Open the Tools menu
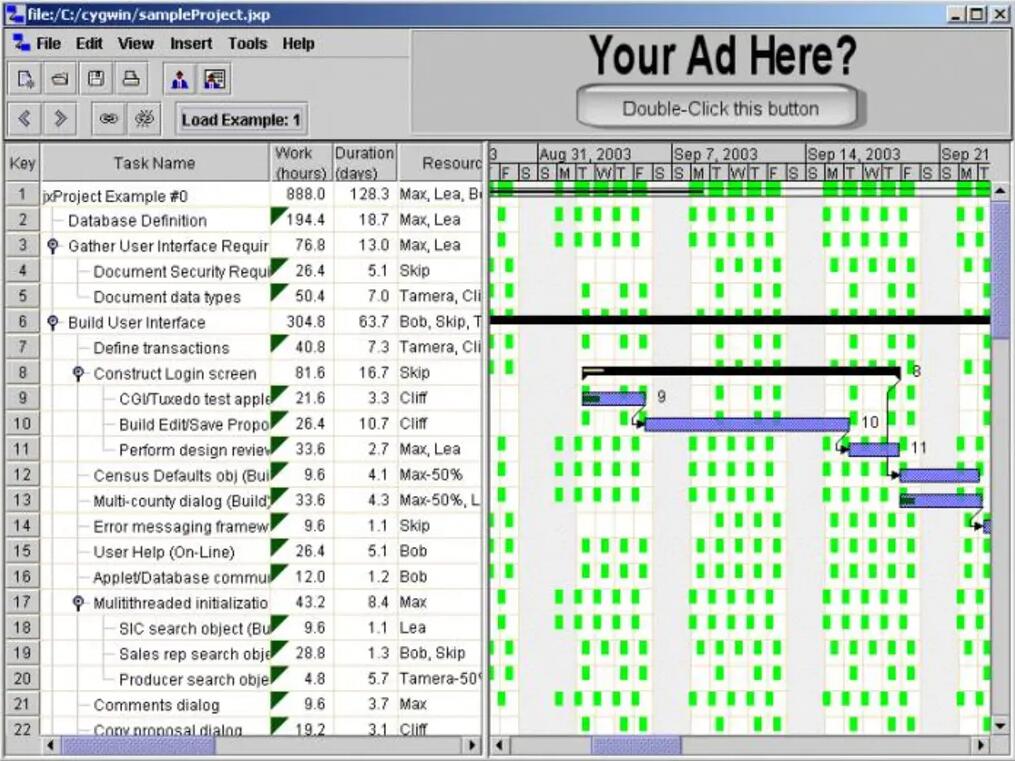 point(247,44)
